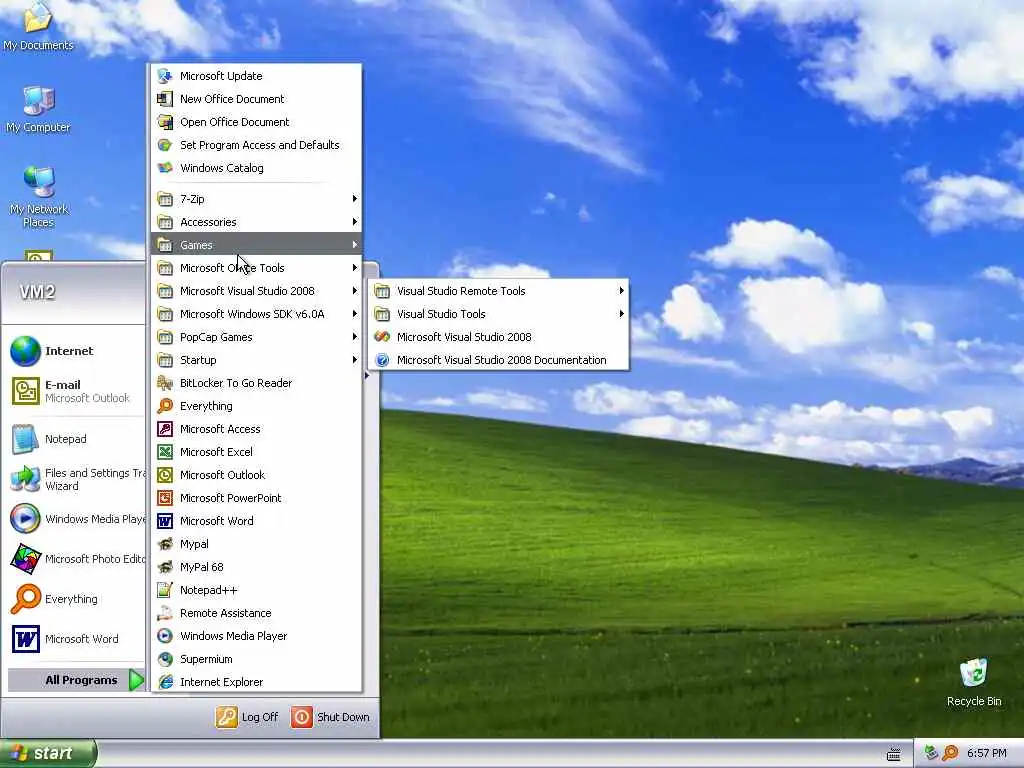This screenshot has width=1024, height=768.
Task: Click the New Office Document icon
Action: point(165,99)
